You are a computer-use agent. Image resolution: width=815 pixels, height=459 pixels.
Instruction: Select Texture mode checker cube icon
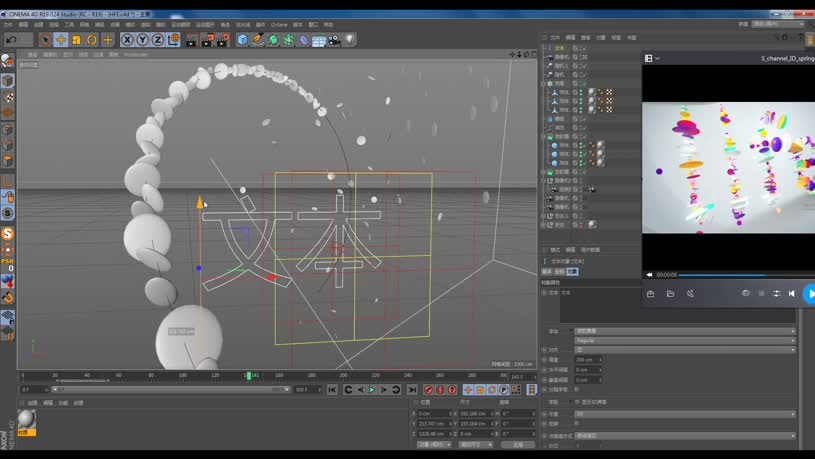pos(7,97)
